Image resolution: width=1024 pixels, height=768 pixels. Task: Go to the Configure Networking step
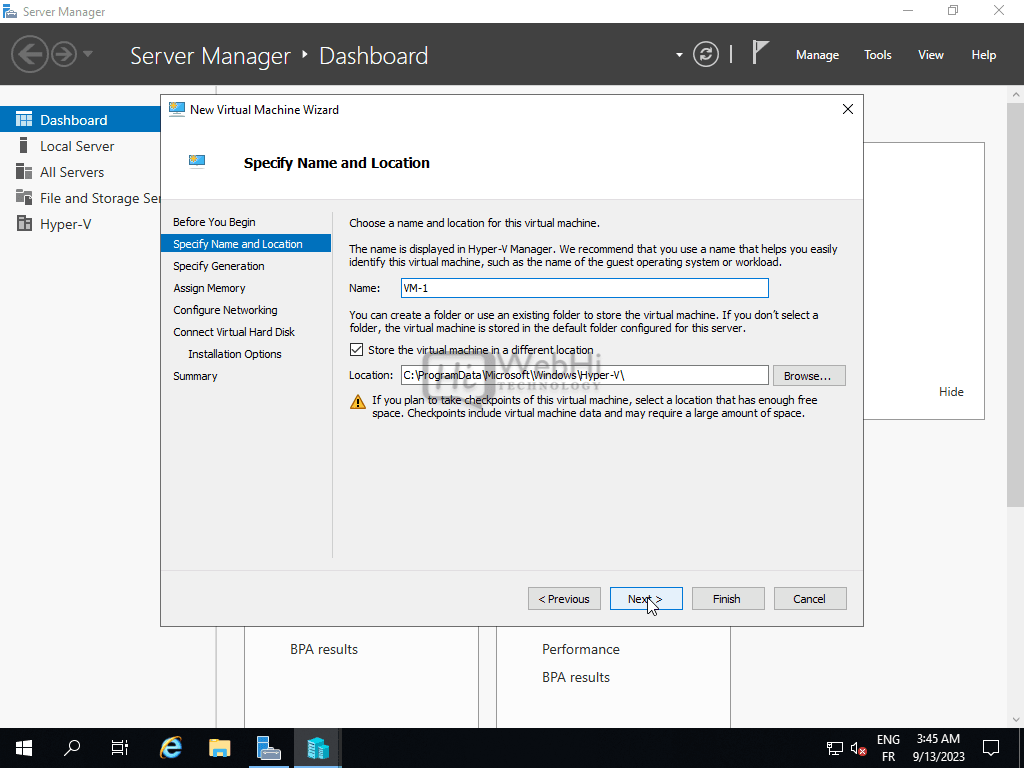[225, 310]
